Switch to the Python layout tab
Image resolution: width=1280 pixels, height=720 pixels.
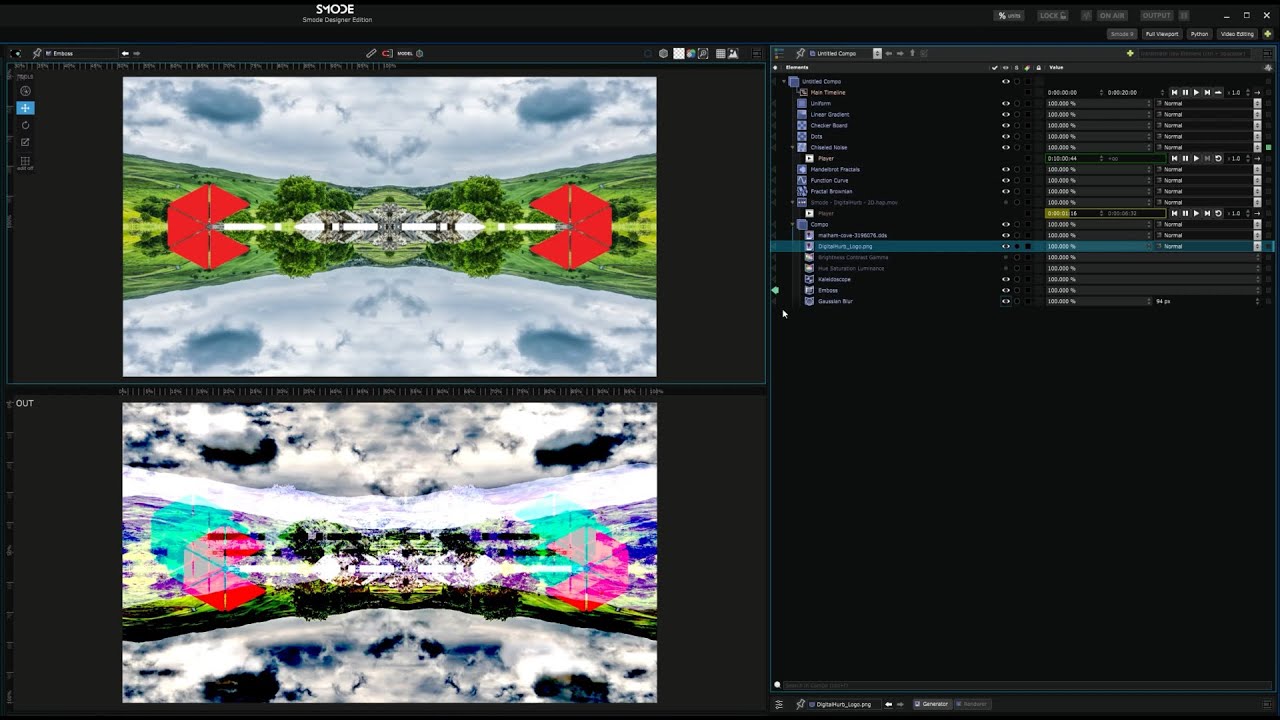(x=1199, y=34)
